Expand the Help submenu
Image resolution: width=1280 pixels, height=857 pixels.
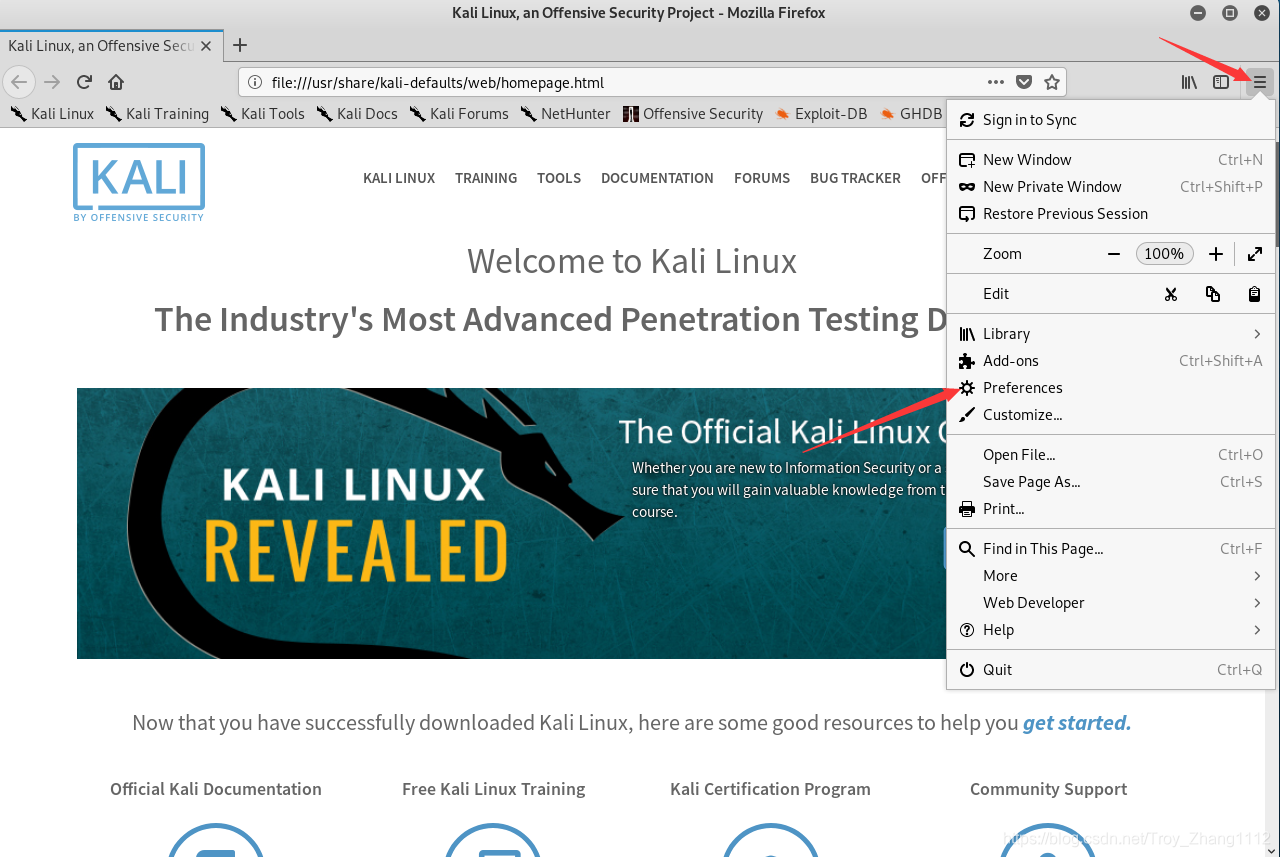click(1111, 630)
